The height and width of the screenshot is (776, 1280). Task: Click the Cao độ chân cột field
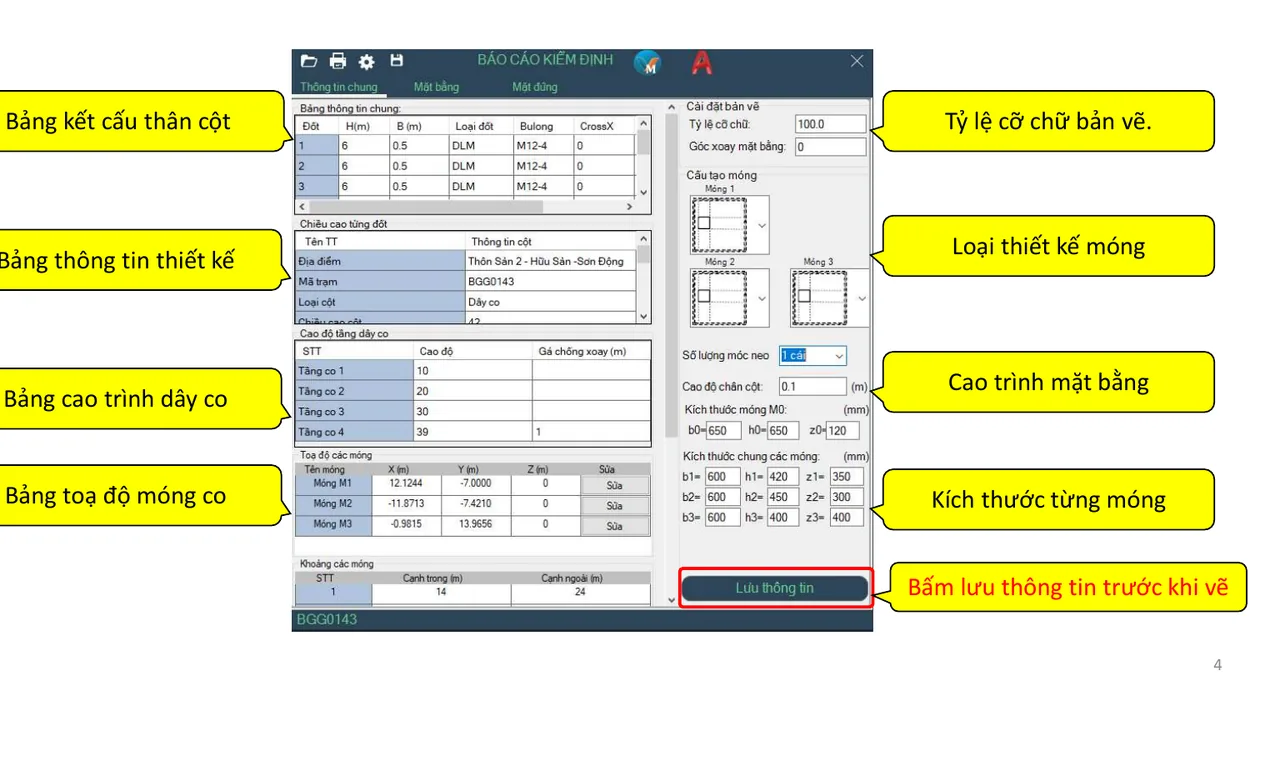tap(813, 386)
